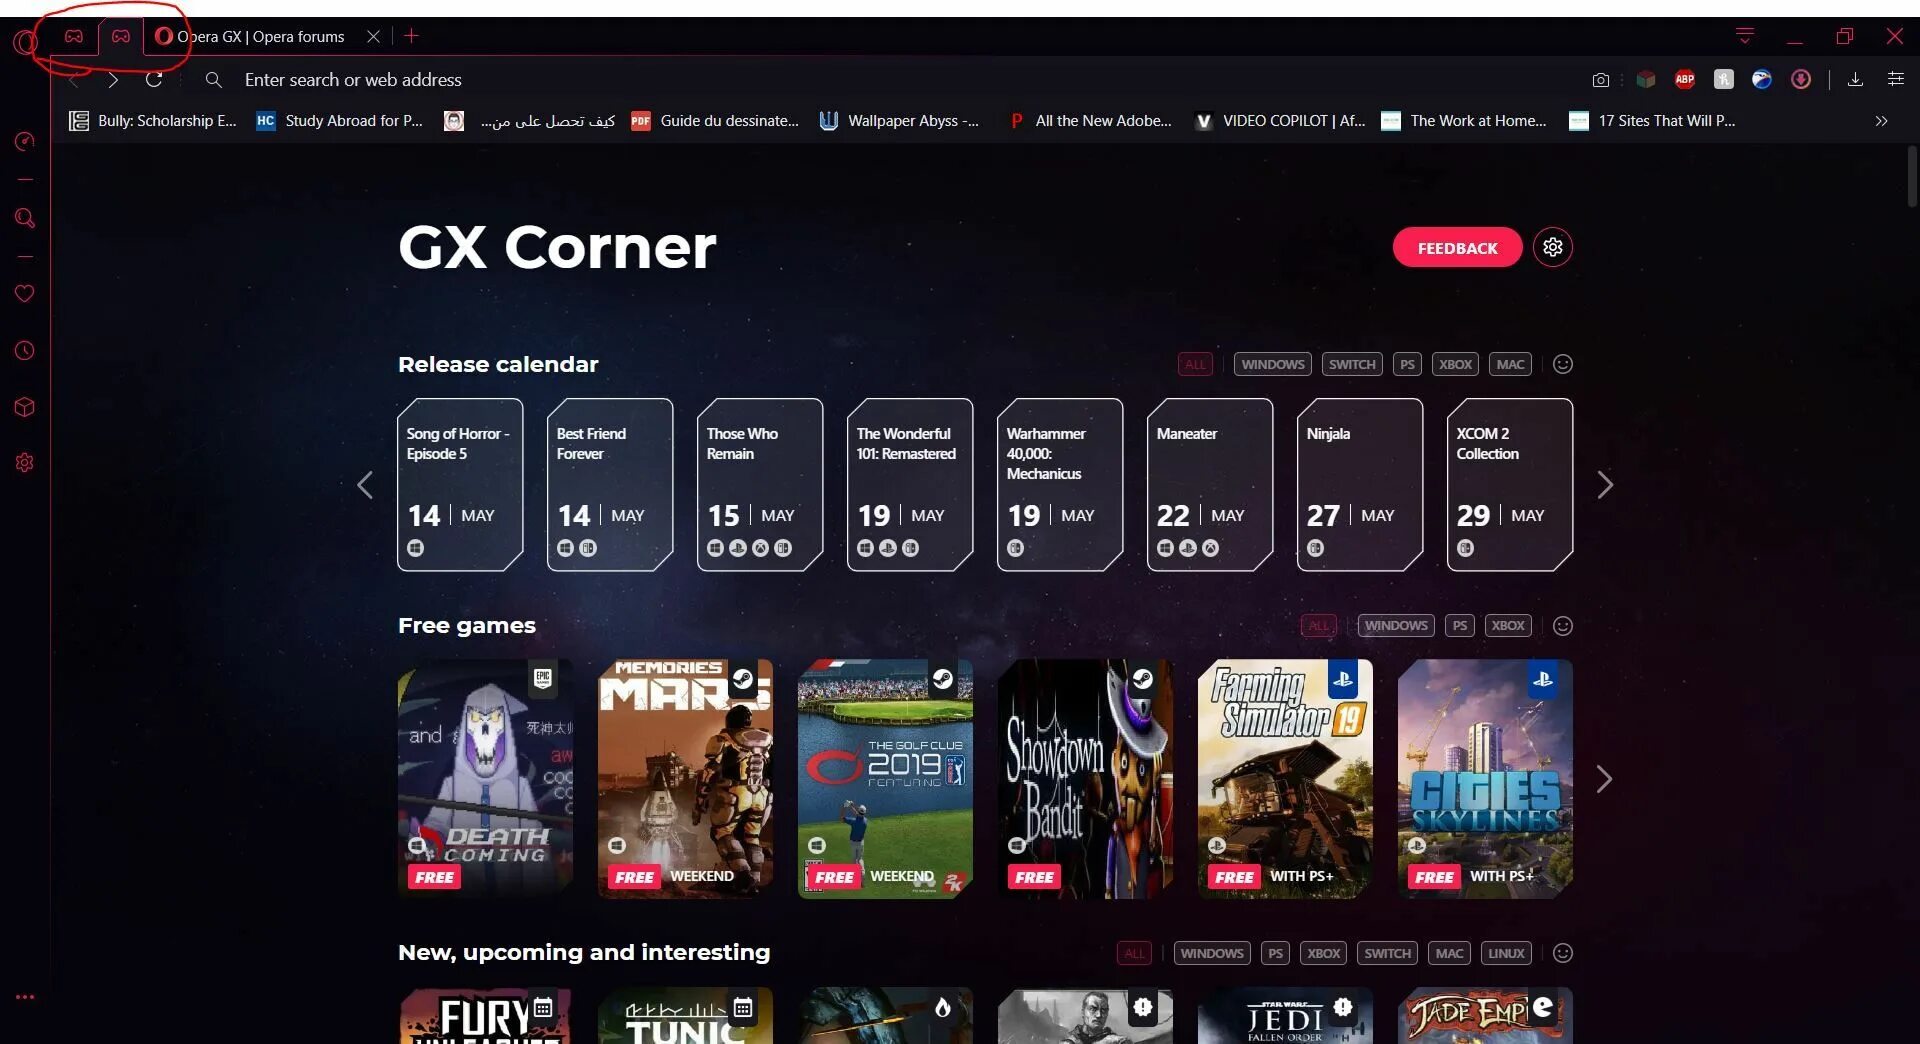Viewport: 1920px width, 1044px height.
Task: Show next Release calendar entries
Action: [x=1605, y=485]
